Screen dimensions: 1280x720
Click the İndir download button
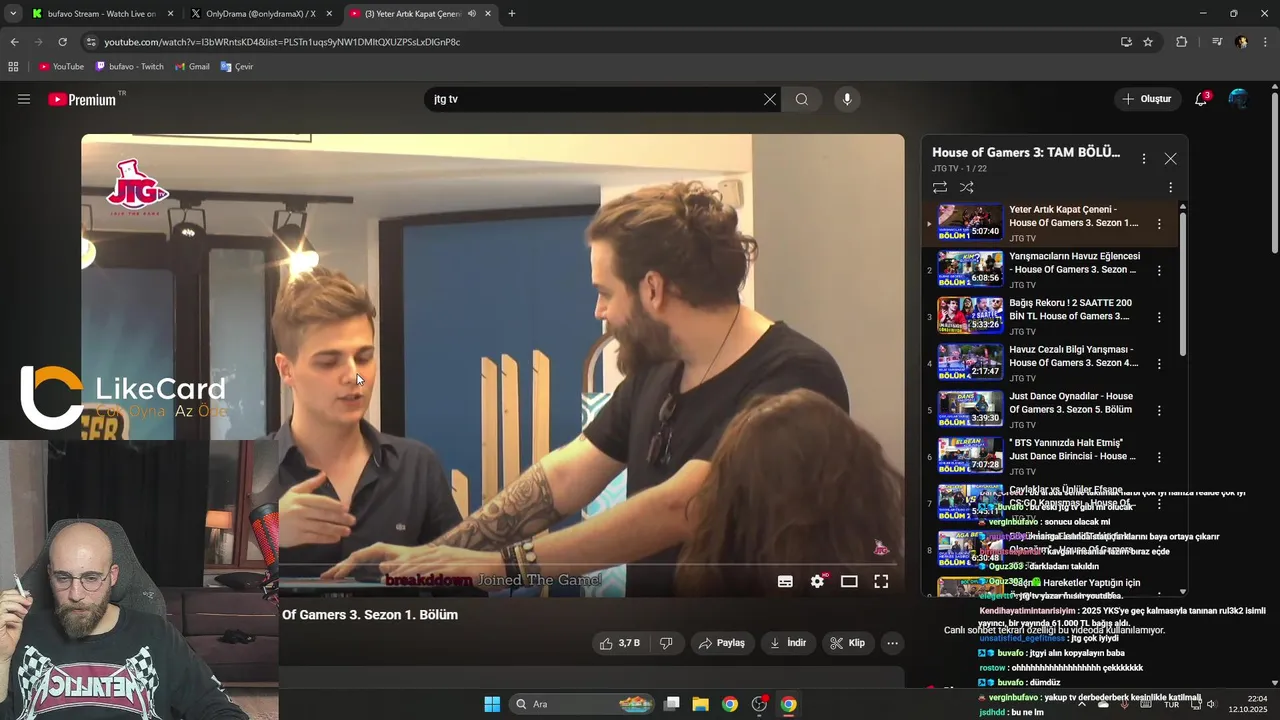coord(787,643)
